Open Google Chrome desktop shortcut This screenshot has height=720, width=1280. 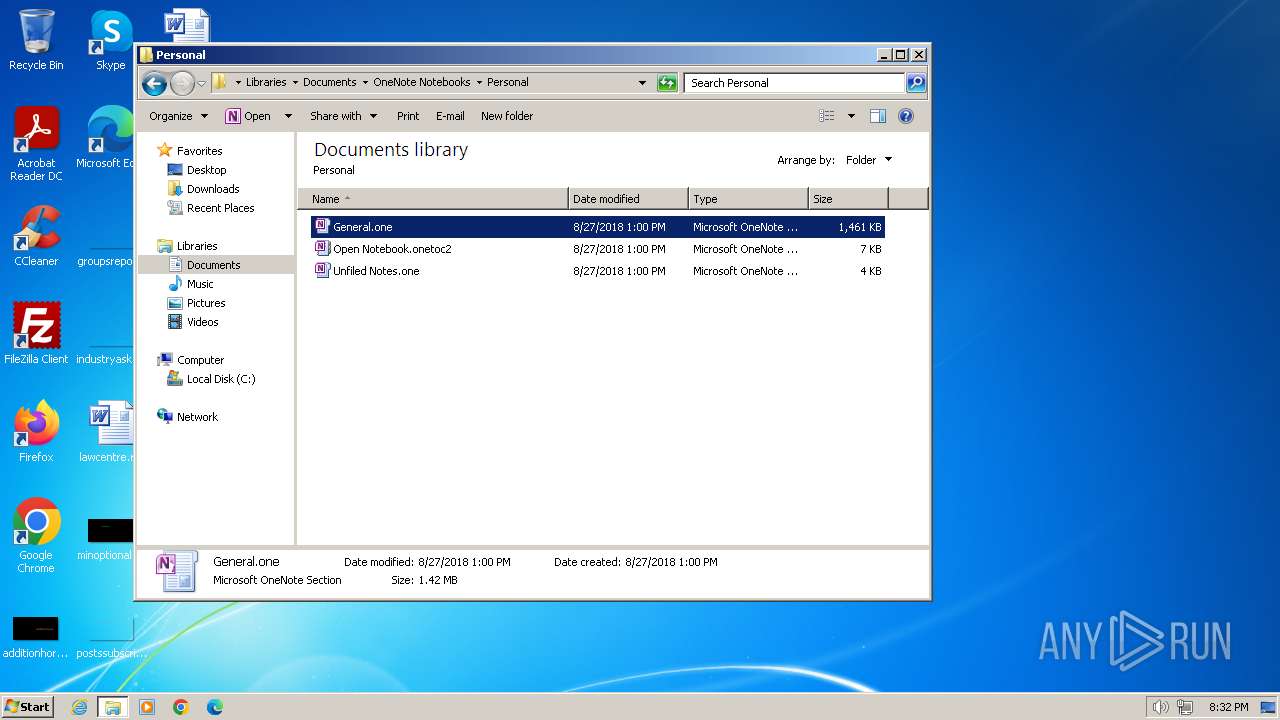[36, 535]
